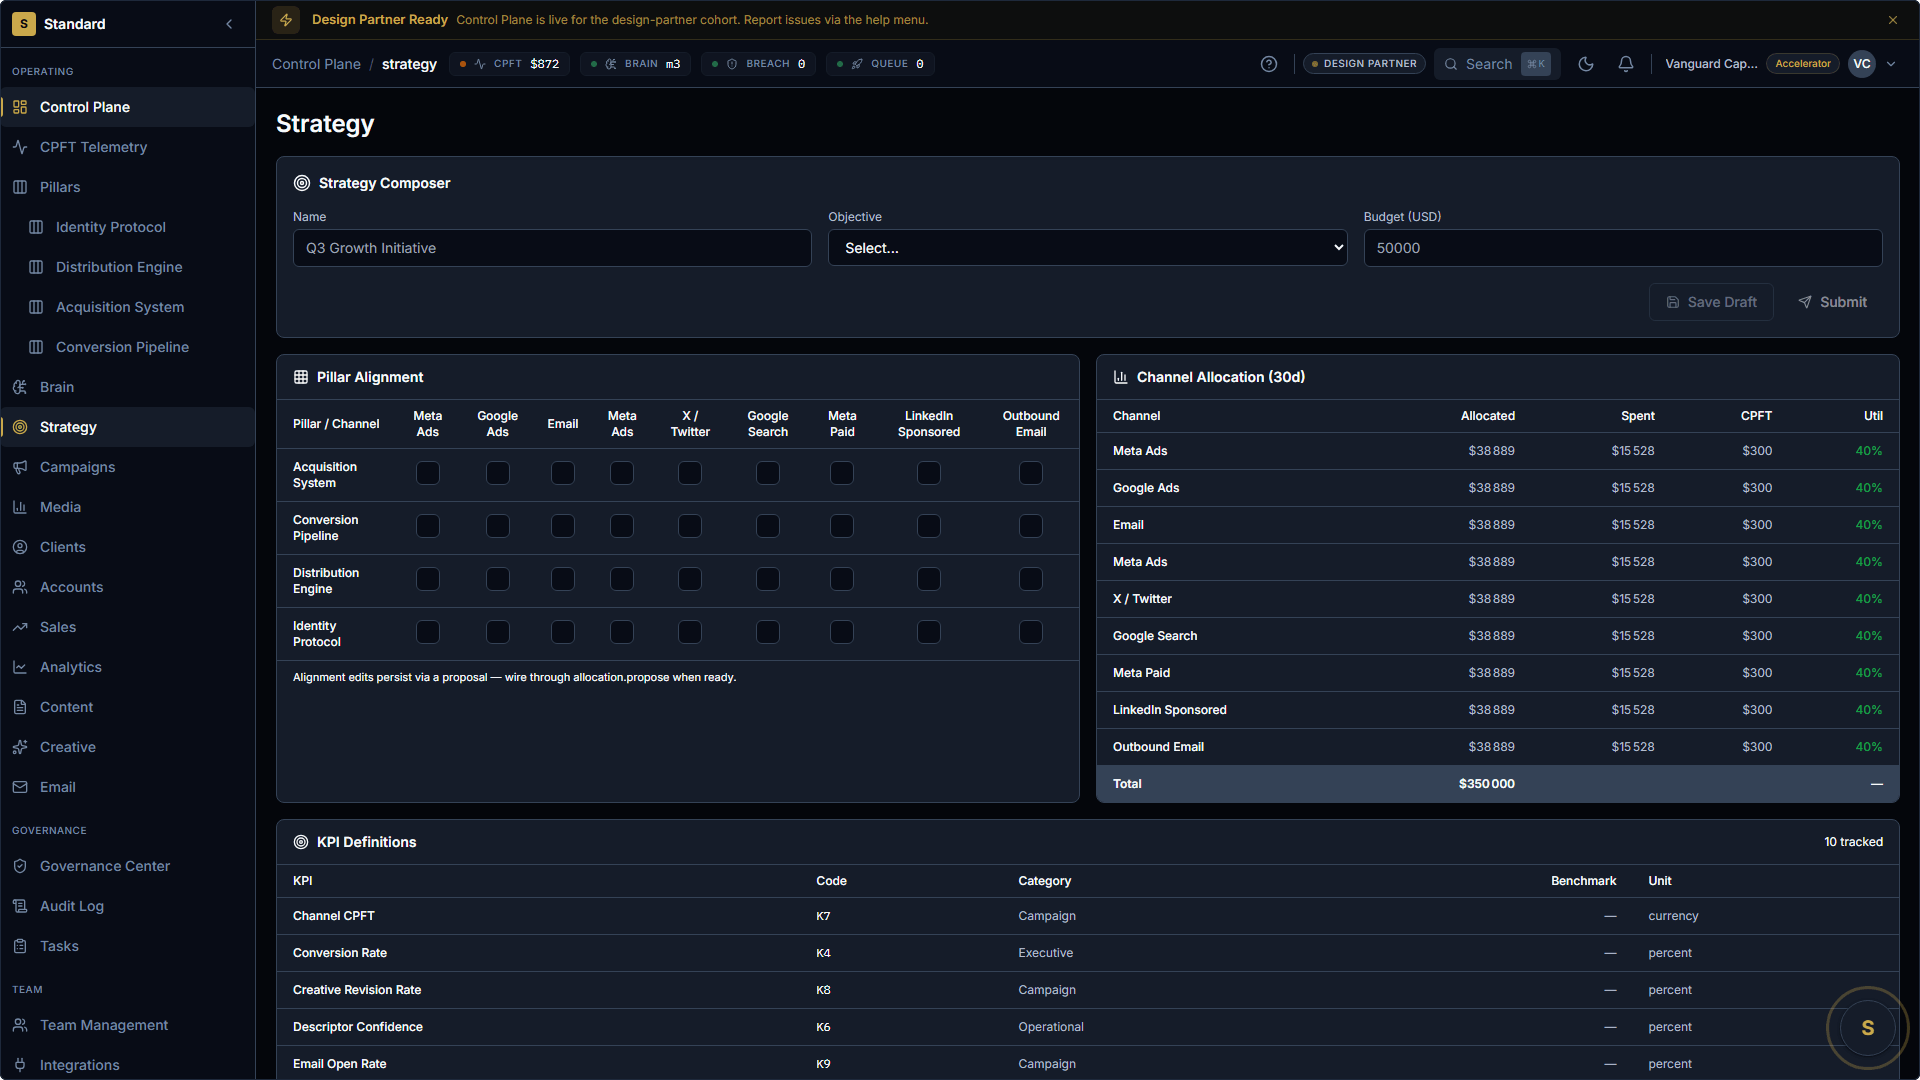Select Control Plane in the sidebar

127,107
